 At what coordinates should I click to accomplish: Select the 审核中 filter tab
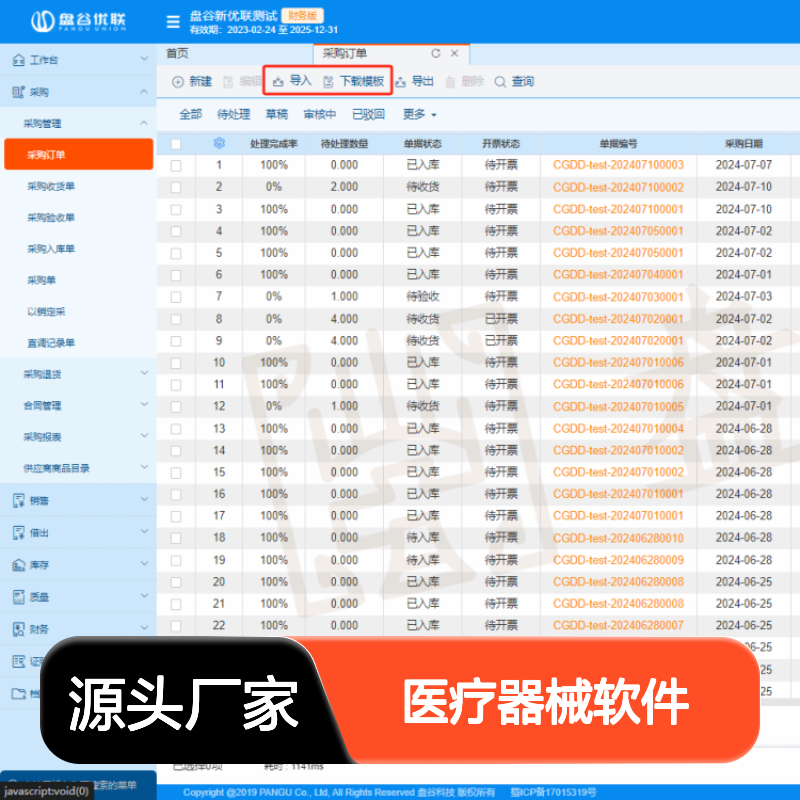(x=319, y=114)
